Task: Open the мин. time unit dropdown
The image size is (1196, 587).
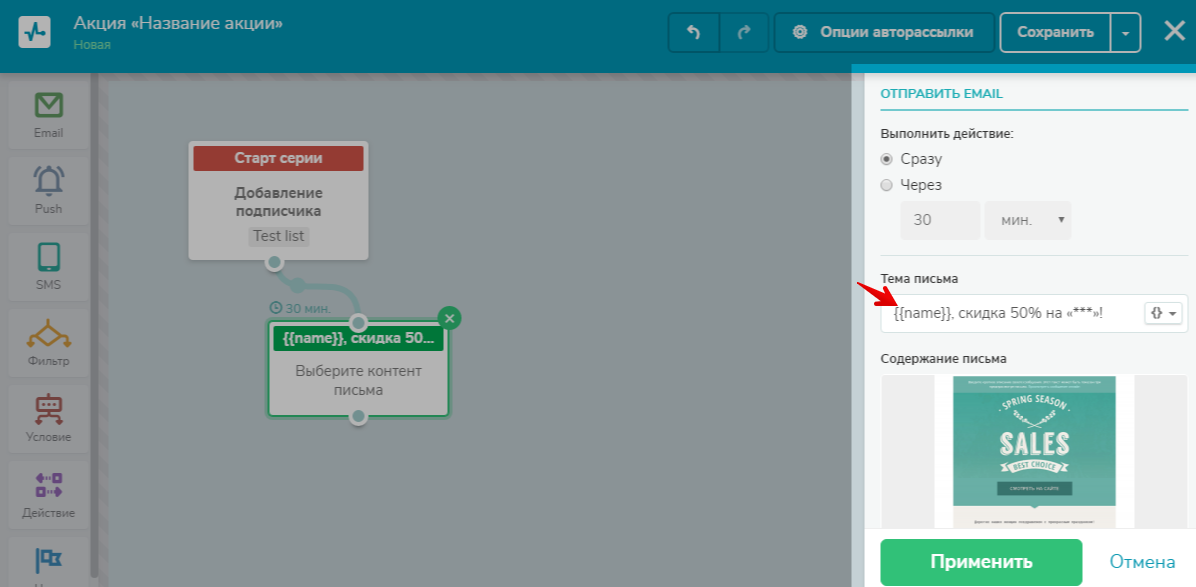Action: [1028, 220]
